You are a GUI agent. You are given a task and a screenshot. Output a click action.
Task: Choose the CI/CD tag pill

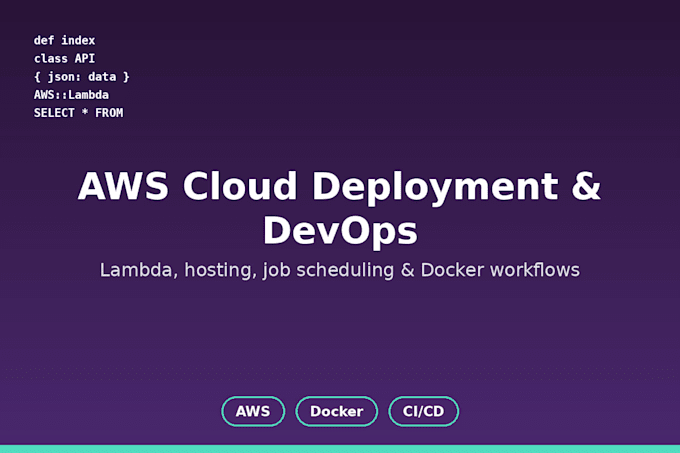[x=423, y=411]
